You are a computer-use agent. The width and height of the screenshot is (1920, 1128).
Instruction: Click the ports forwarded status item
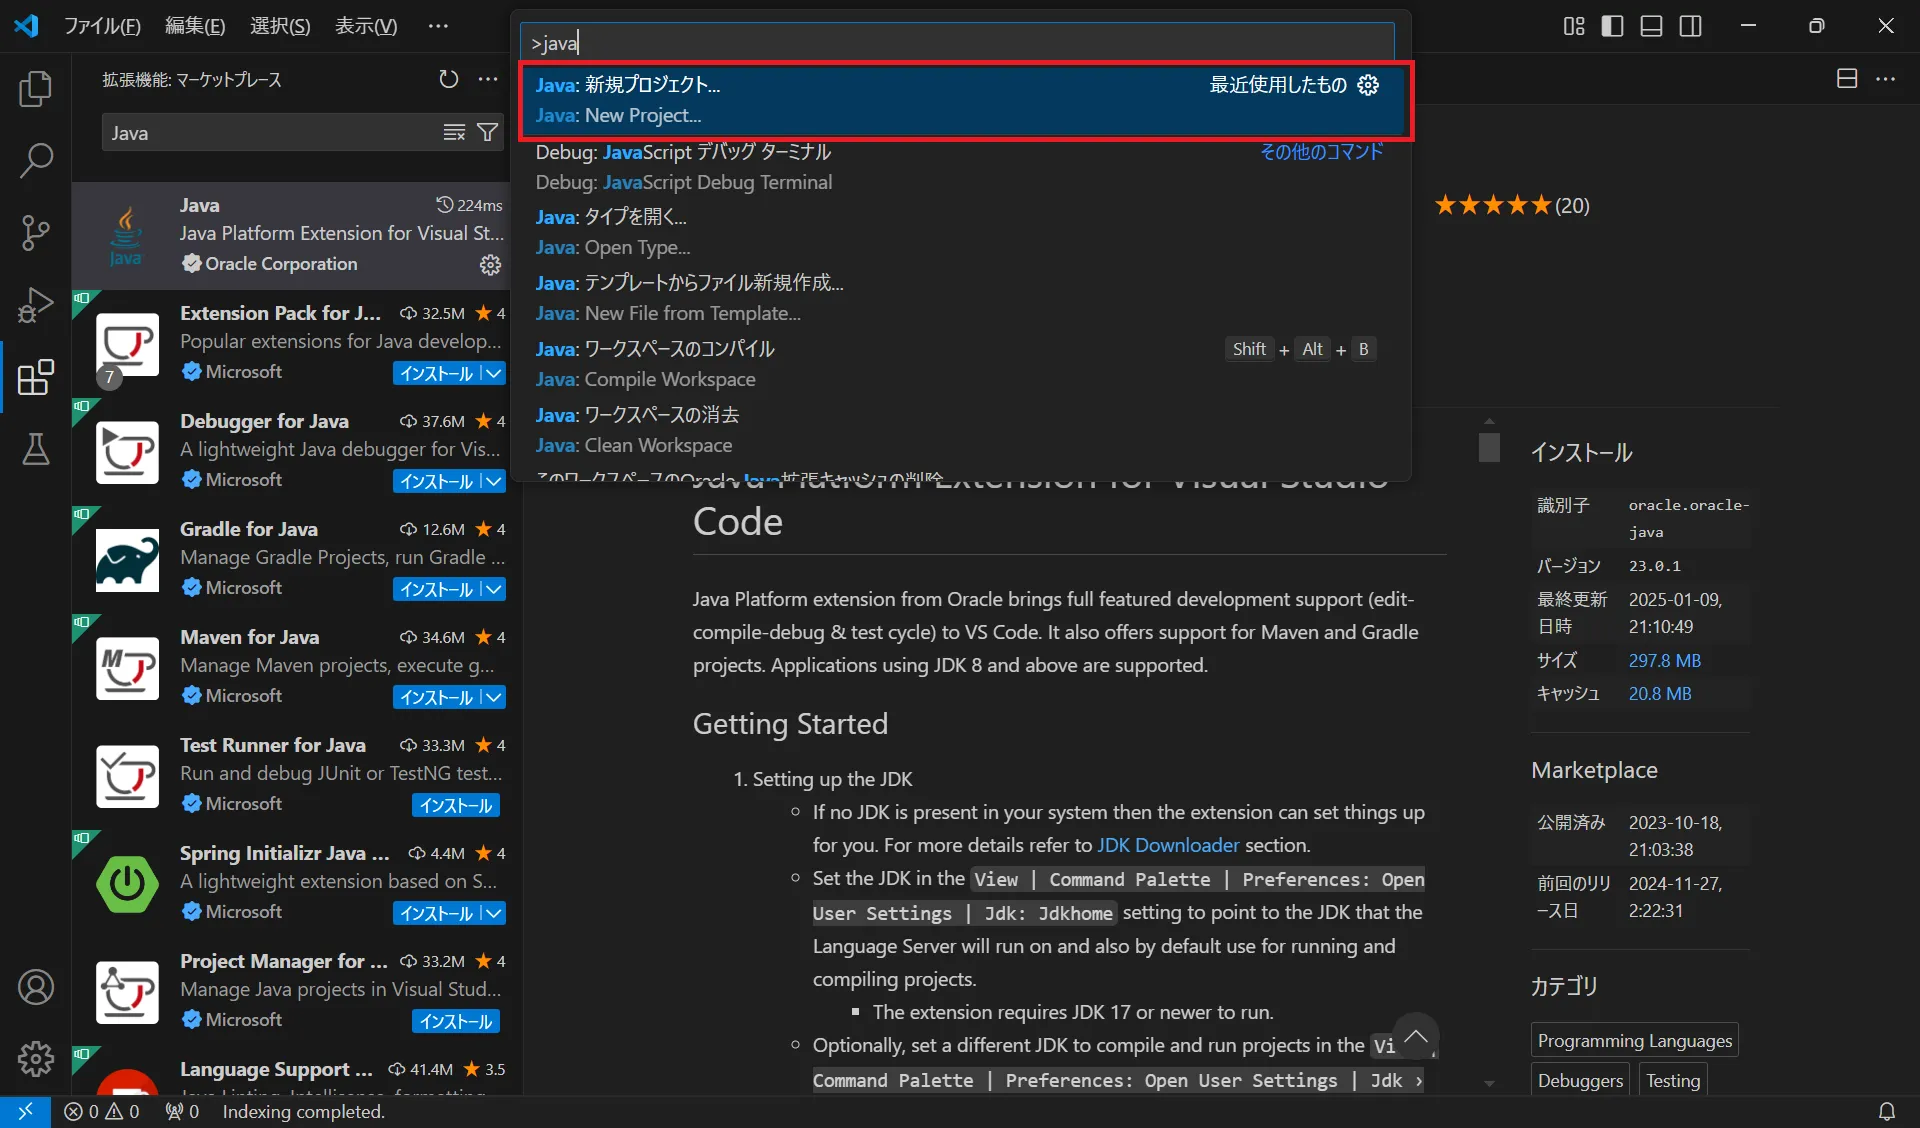(182, 1111)
